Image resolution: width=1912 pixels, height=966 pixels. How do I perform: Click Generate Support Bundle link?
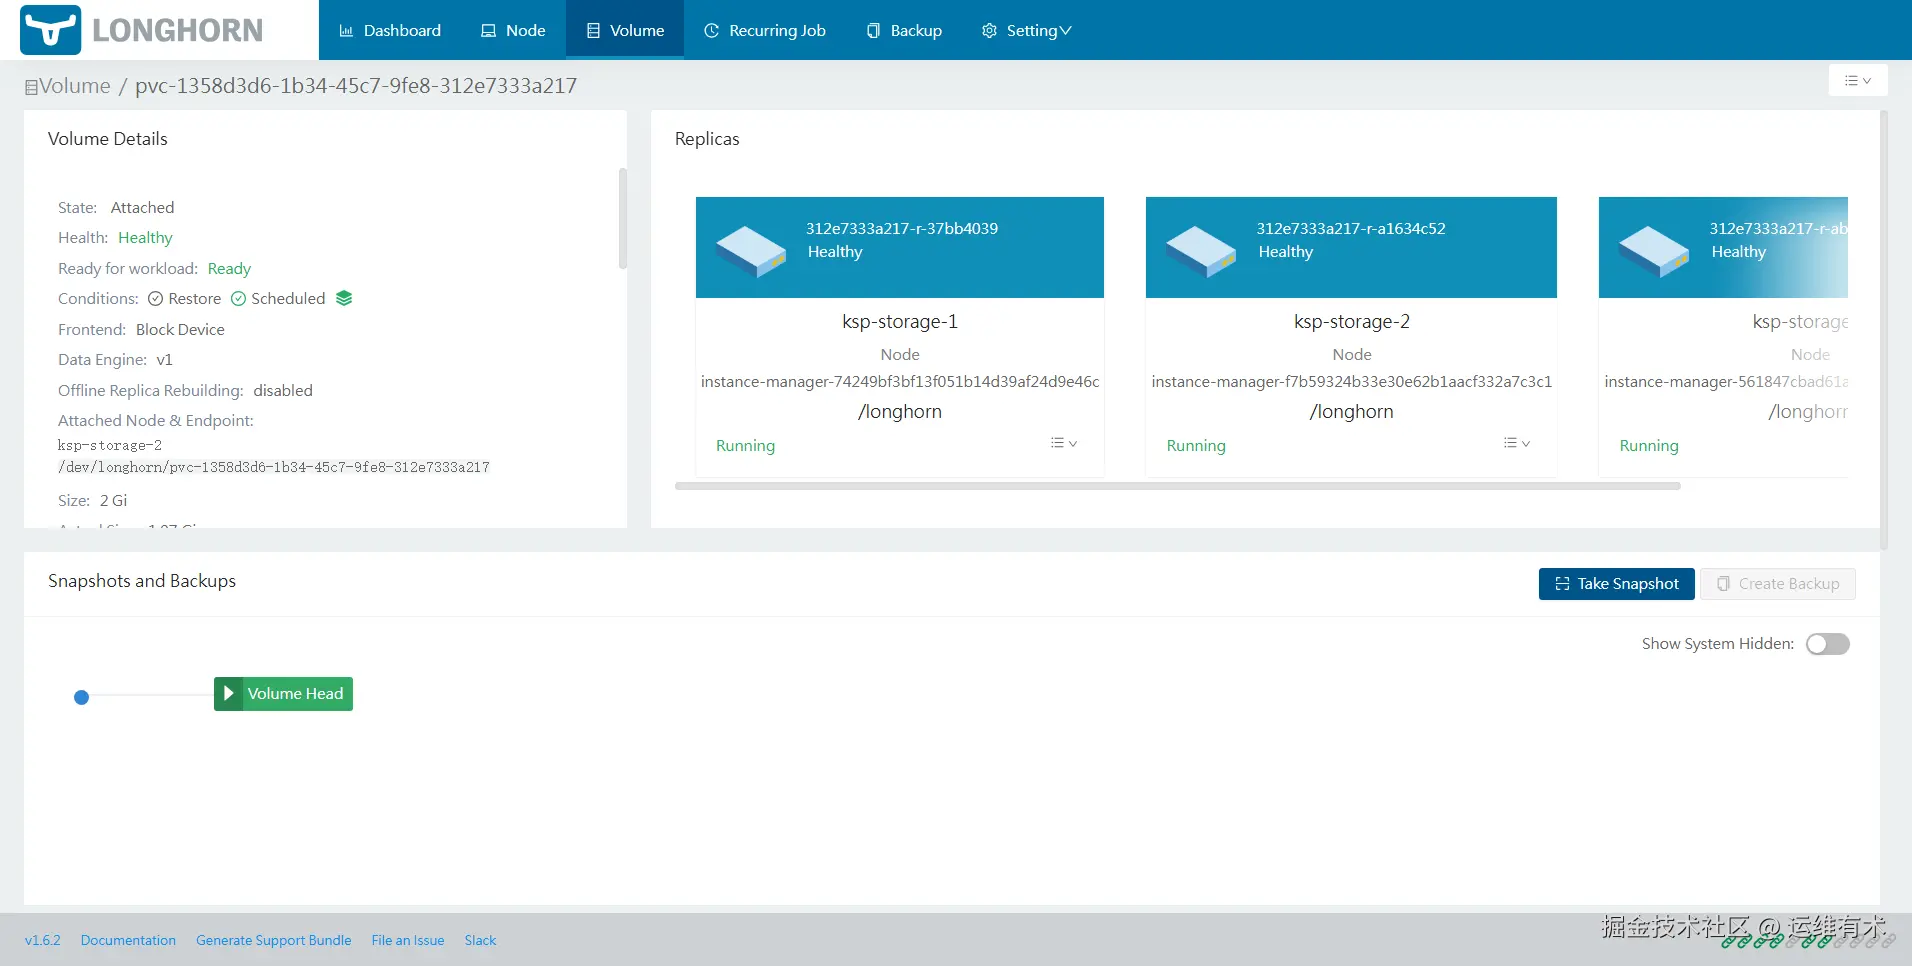pyautogui.click(x=274, y=940)
